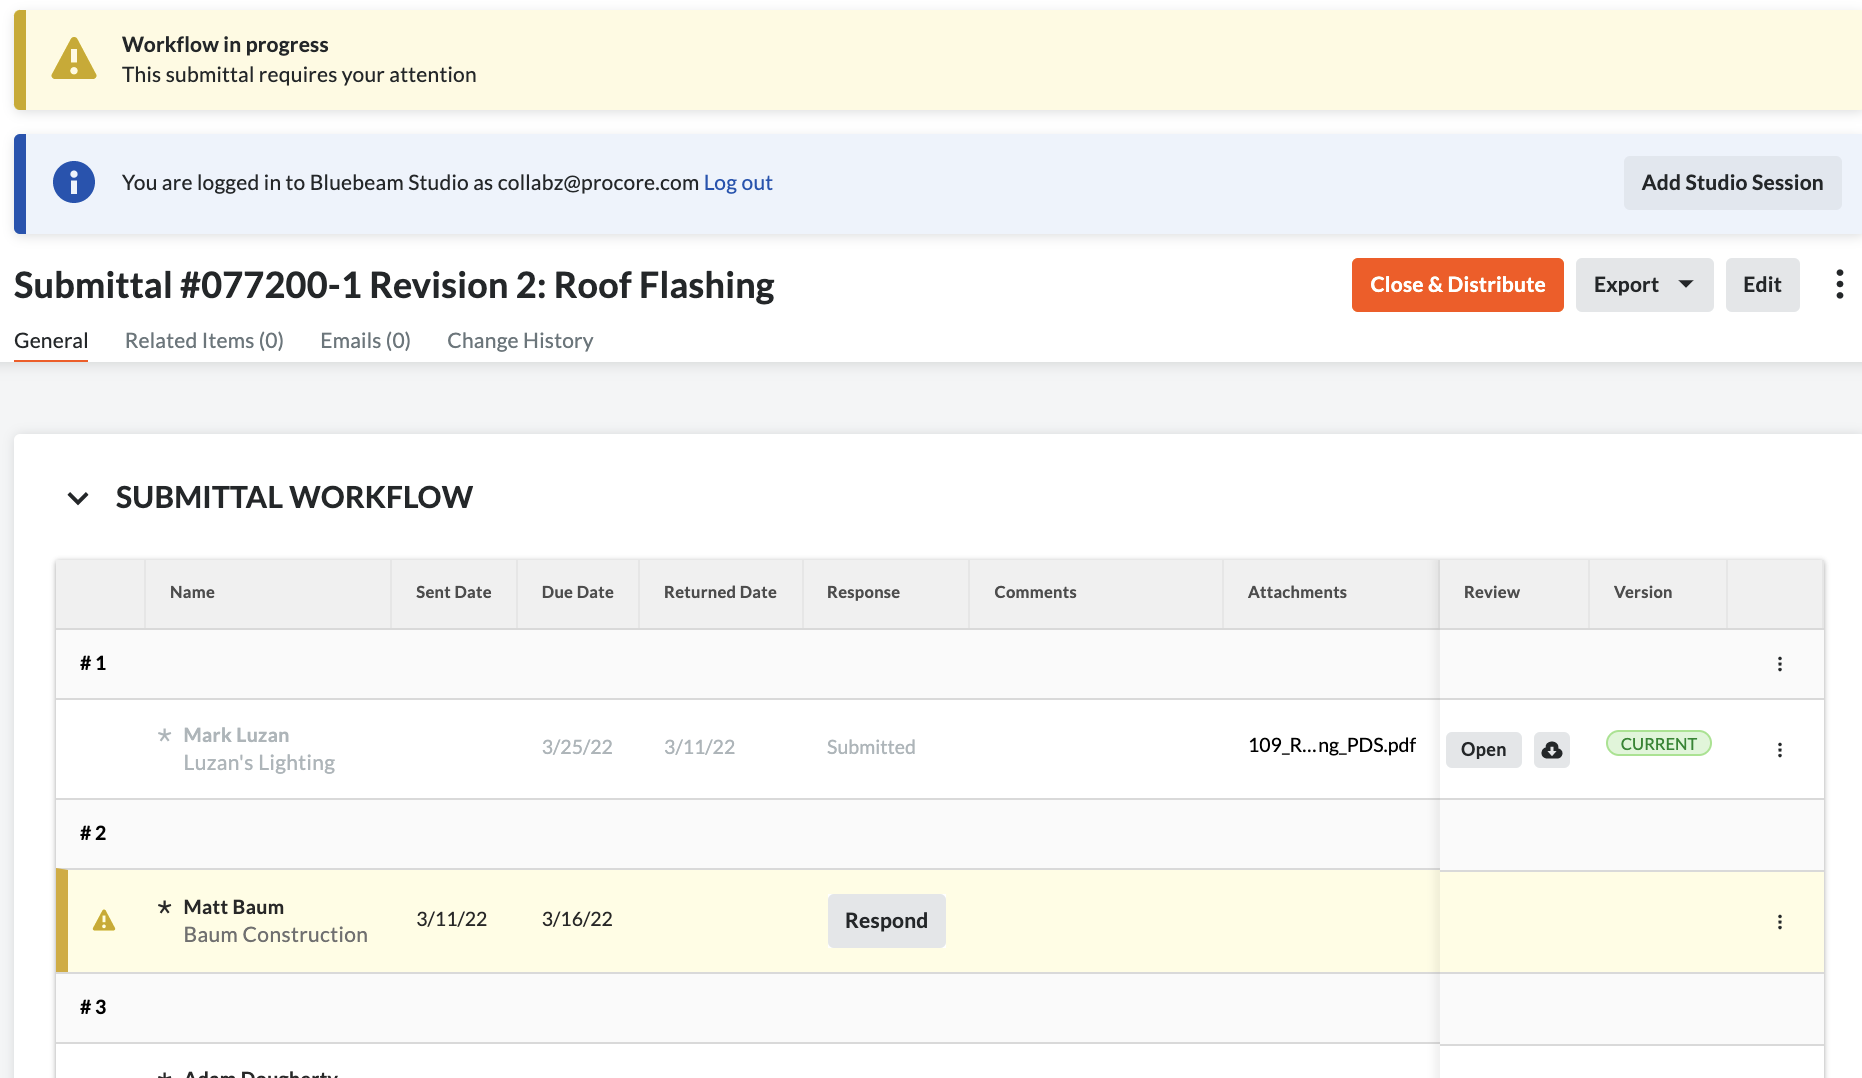Click the Respond button

(886, 921)
